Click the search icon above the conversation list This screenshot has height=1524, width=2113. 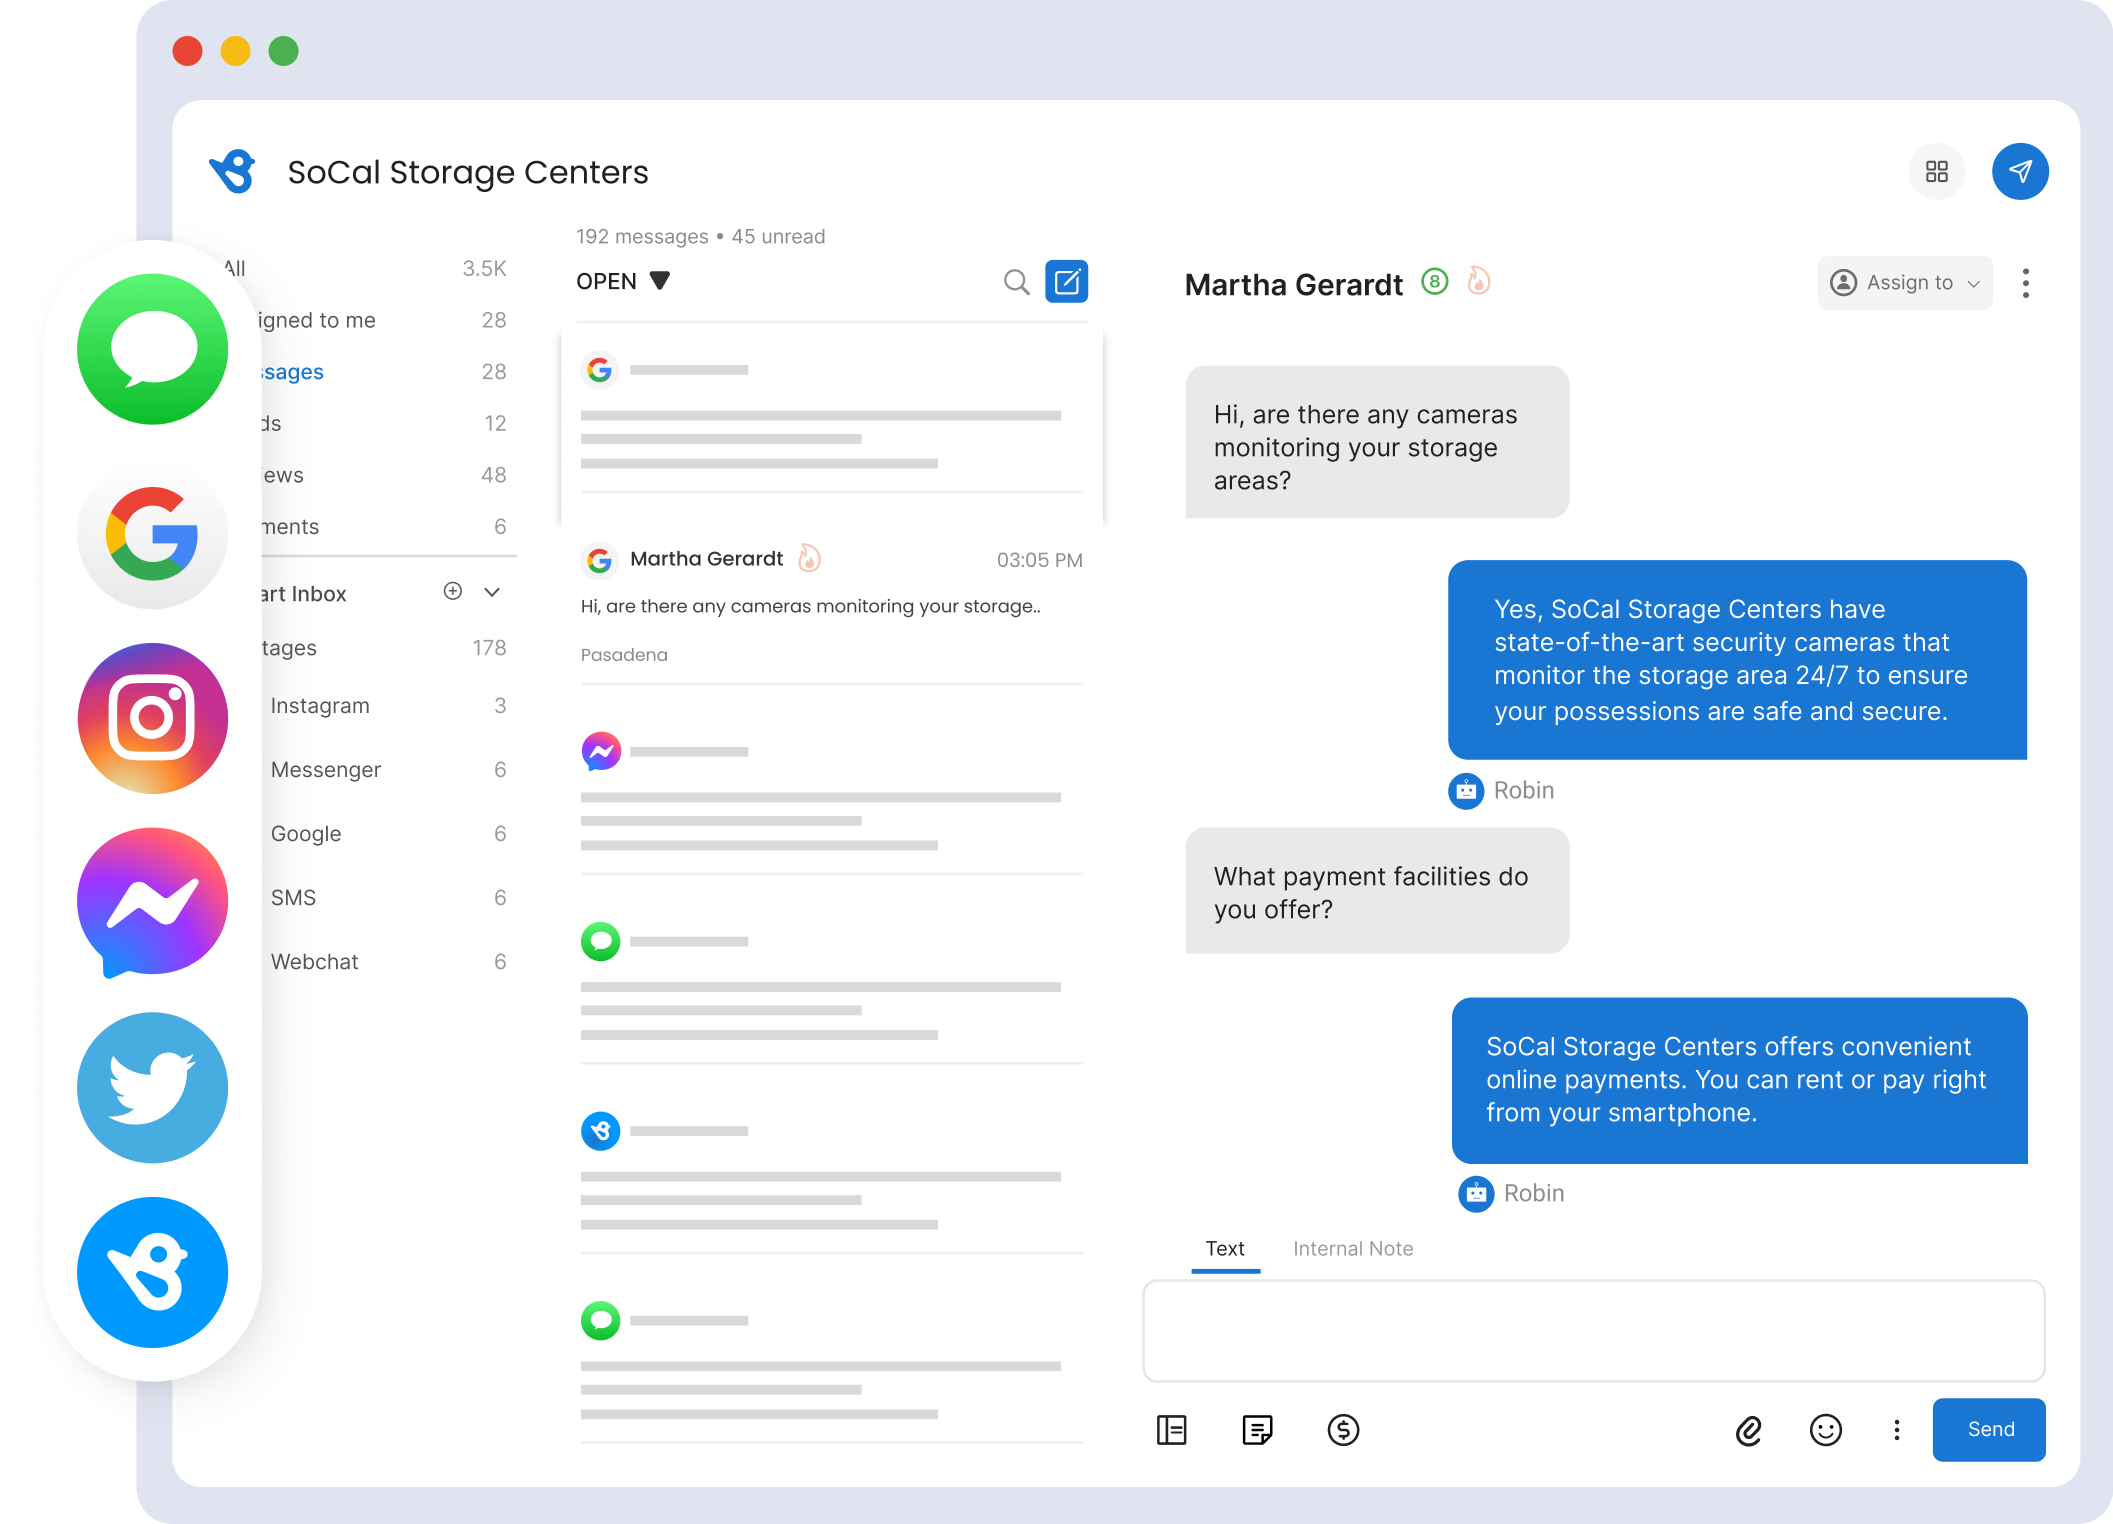pyautogui.click(x=1015, y=282)
